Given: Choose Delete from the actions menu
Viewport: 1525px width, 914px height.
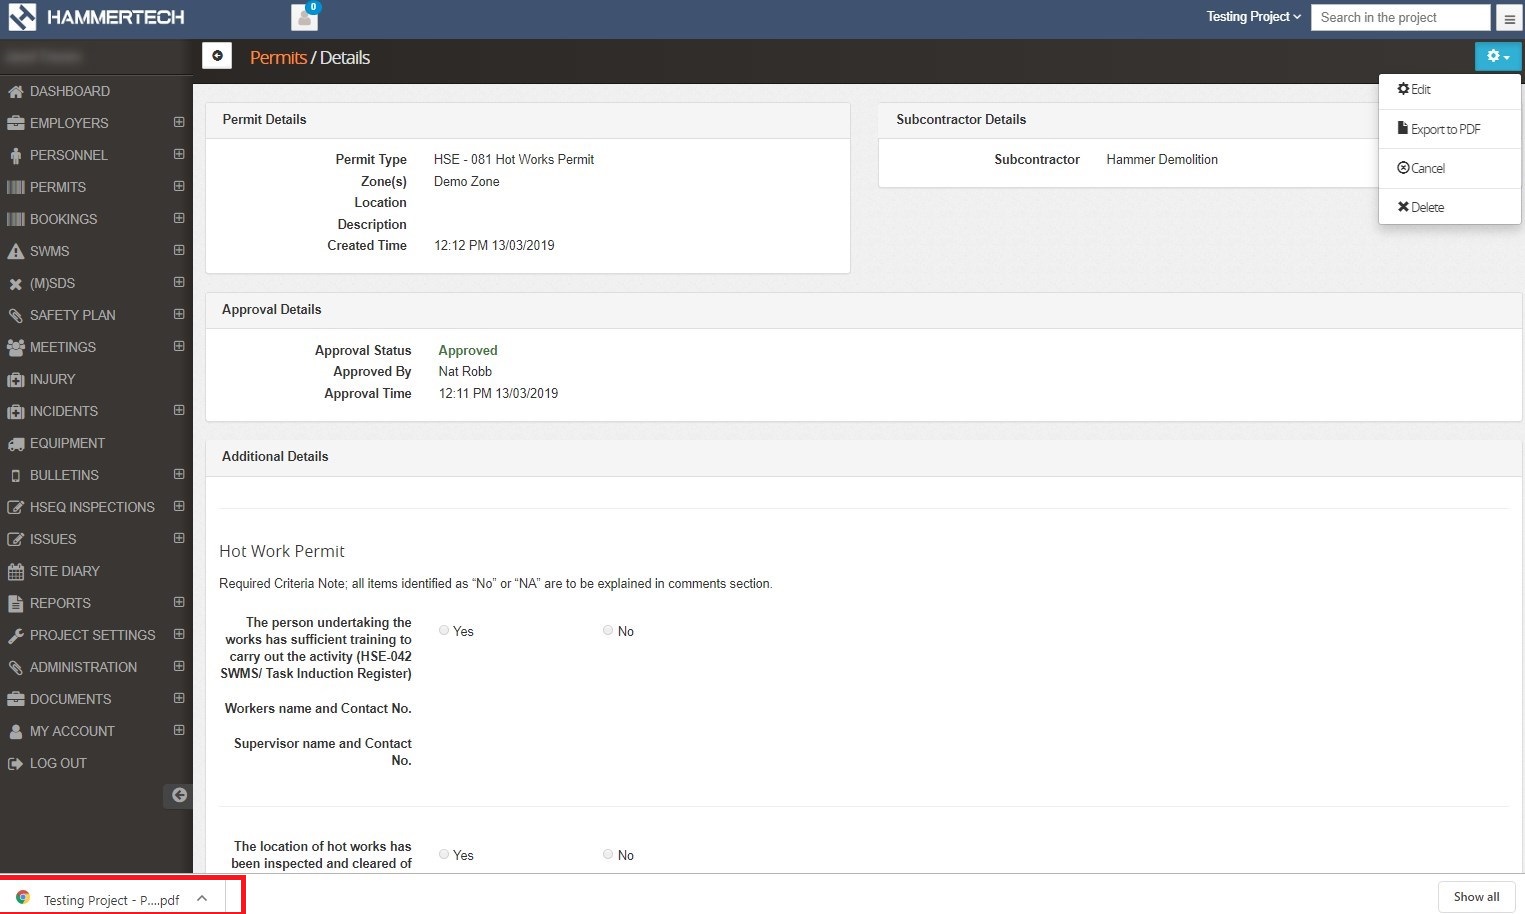Looking at the screenshot, I should [1426, 207].
